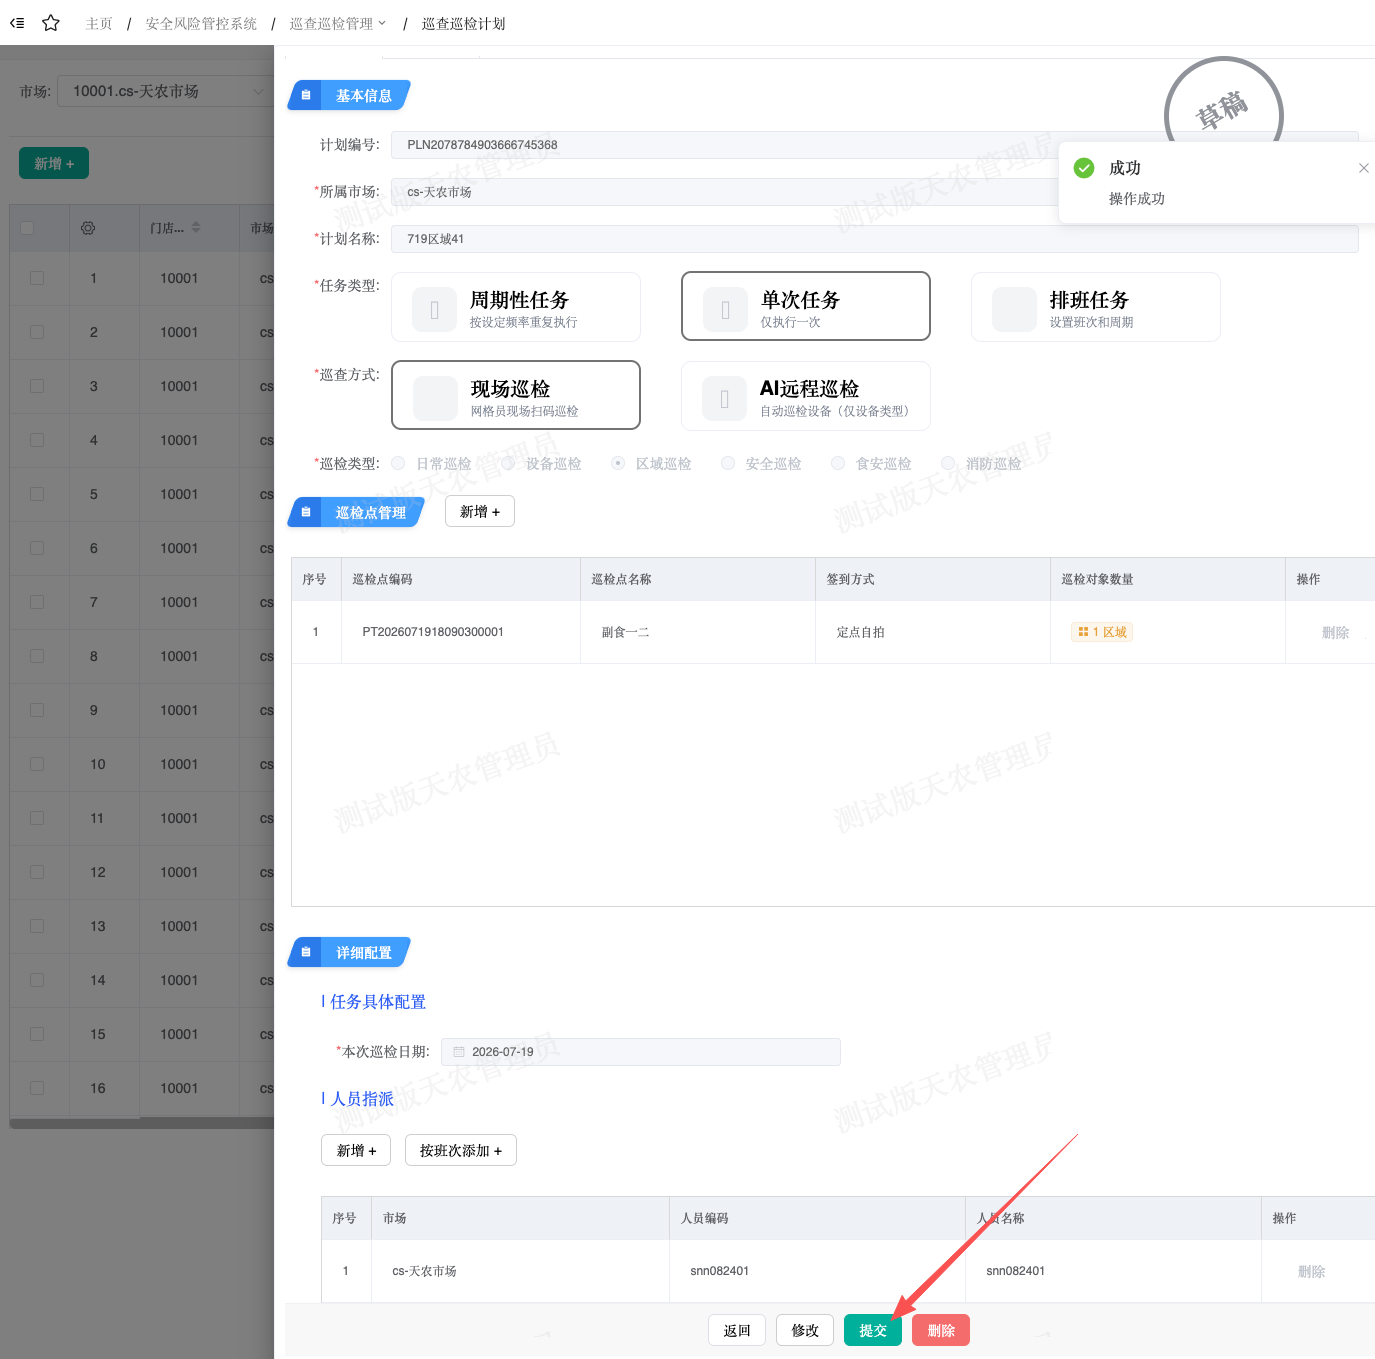The width and height of the screenshot is (1375, 1359).
Task: Select the 区域巡检 radio button
Action: click(618, 463)
